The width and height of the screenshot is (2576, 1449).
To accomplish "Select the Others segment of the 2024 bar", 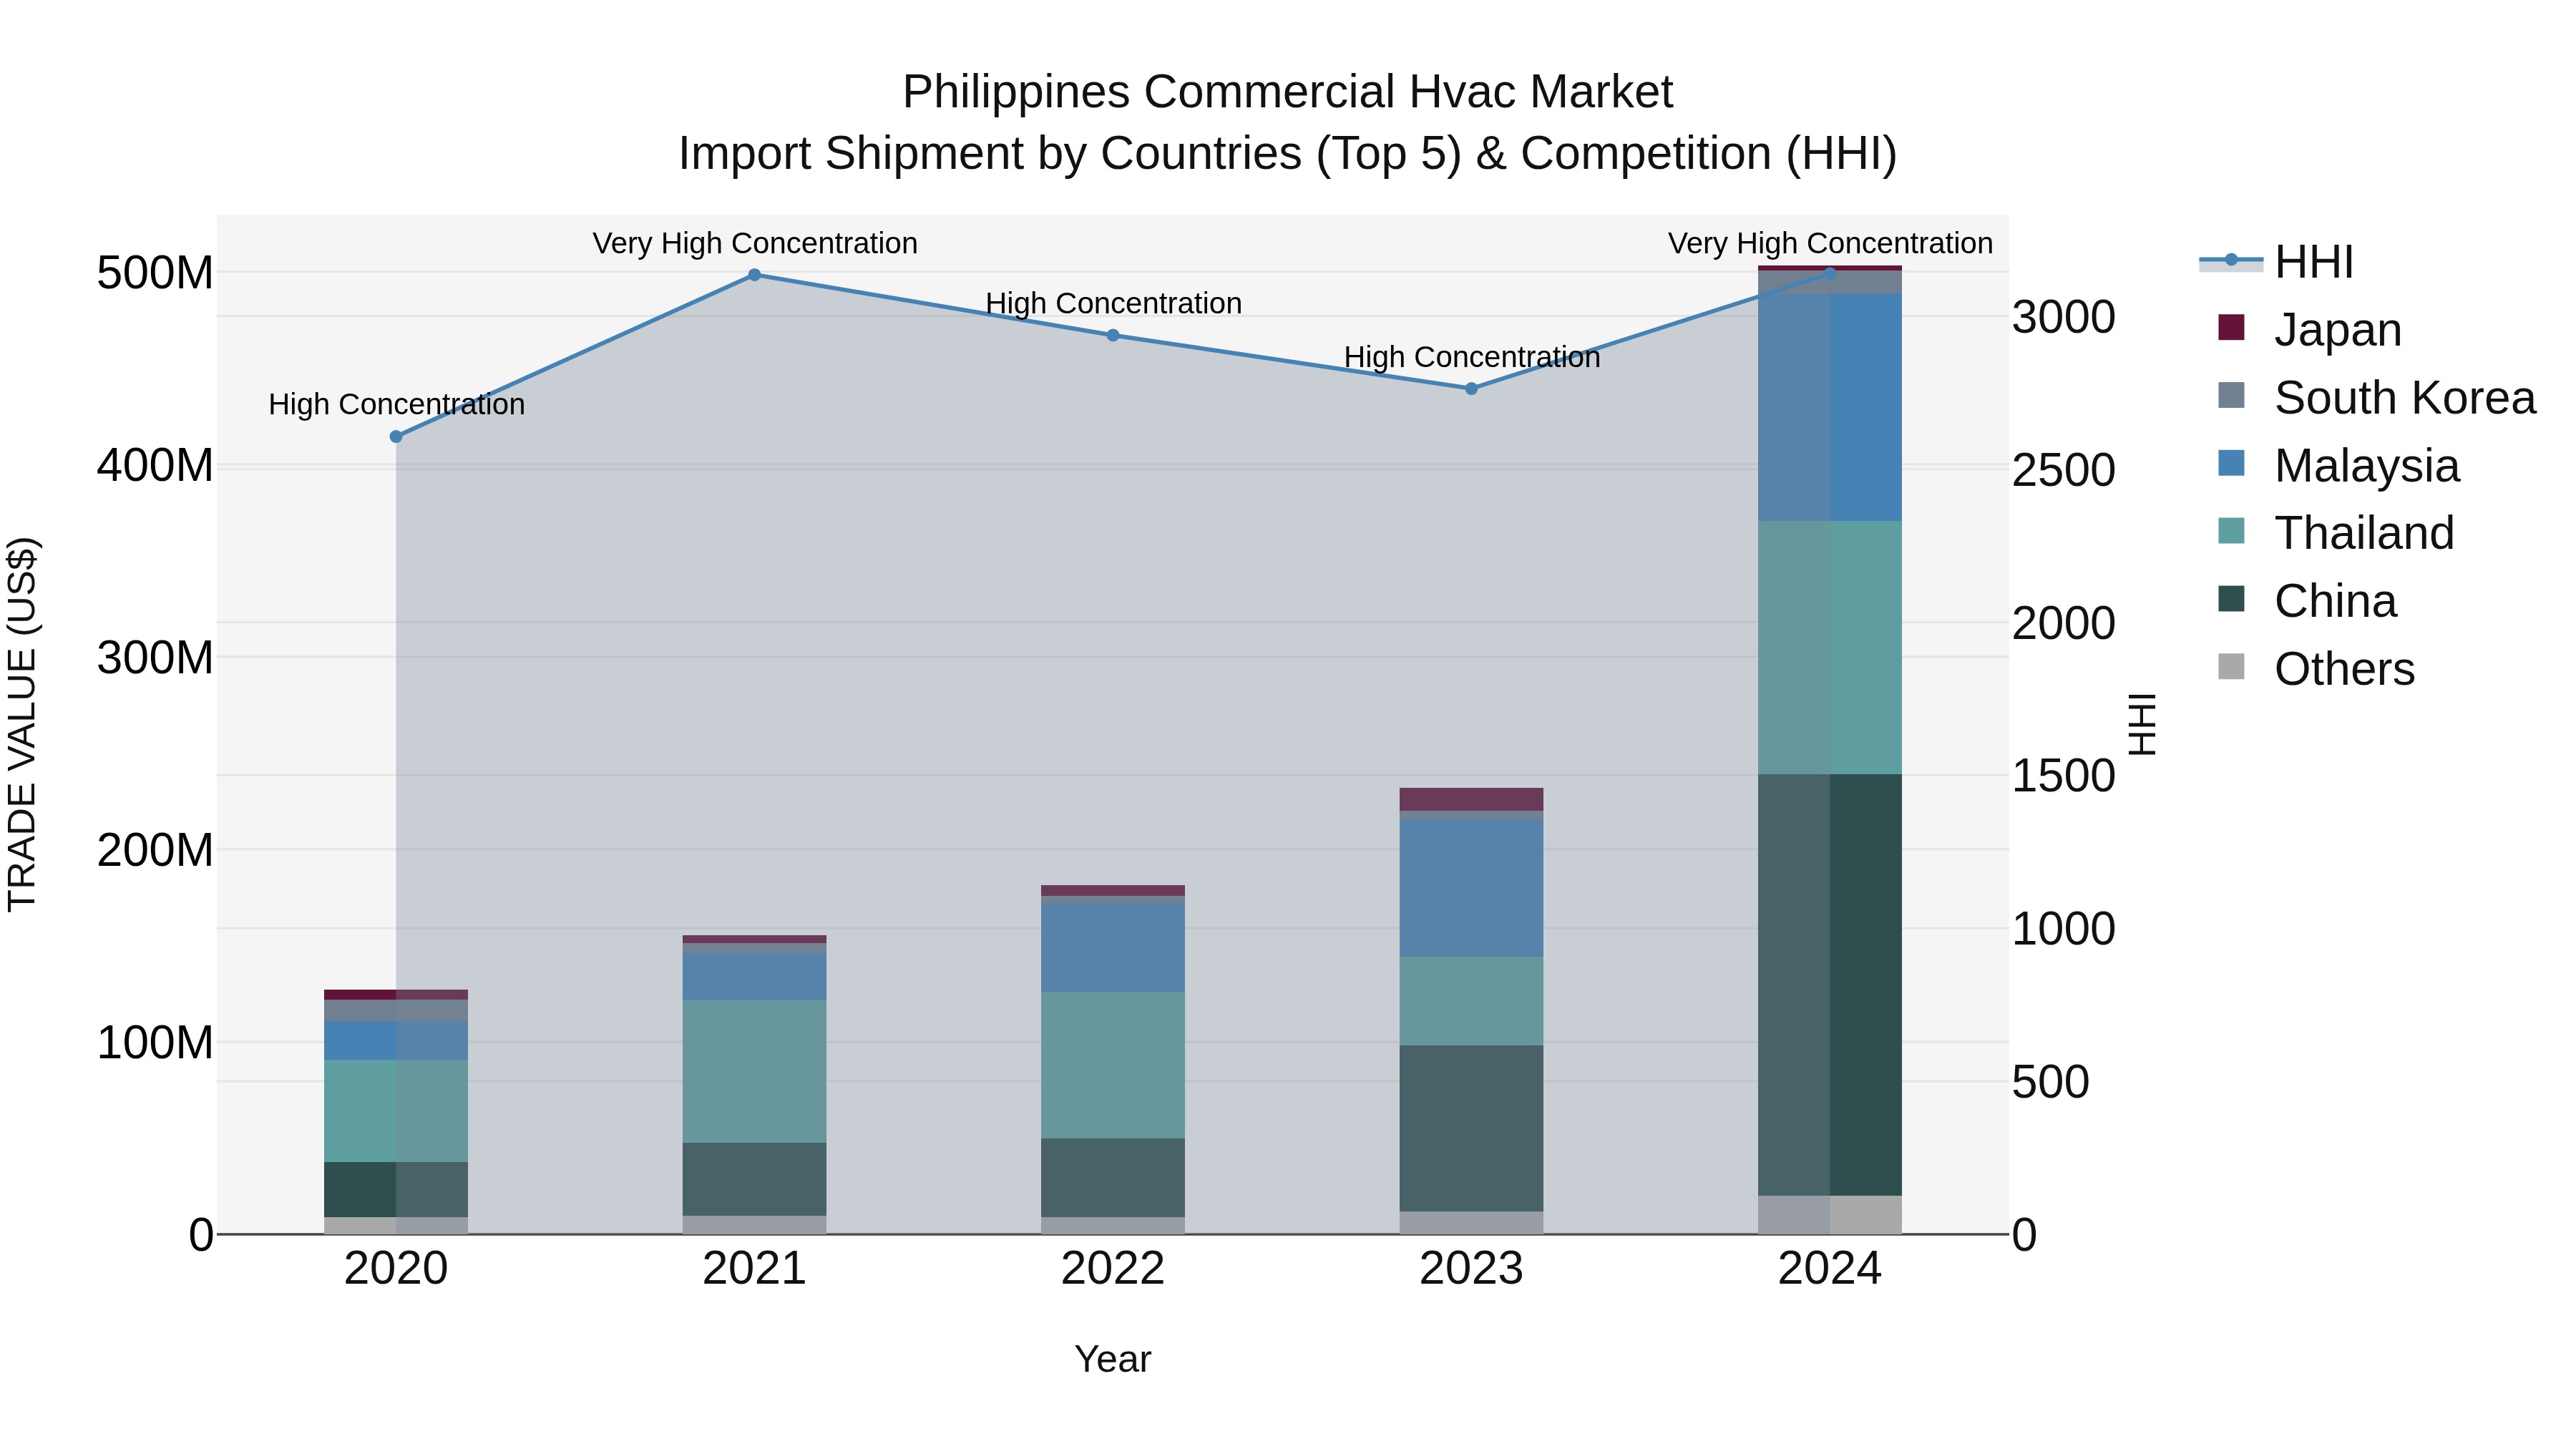I will pos(1830,1215).
